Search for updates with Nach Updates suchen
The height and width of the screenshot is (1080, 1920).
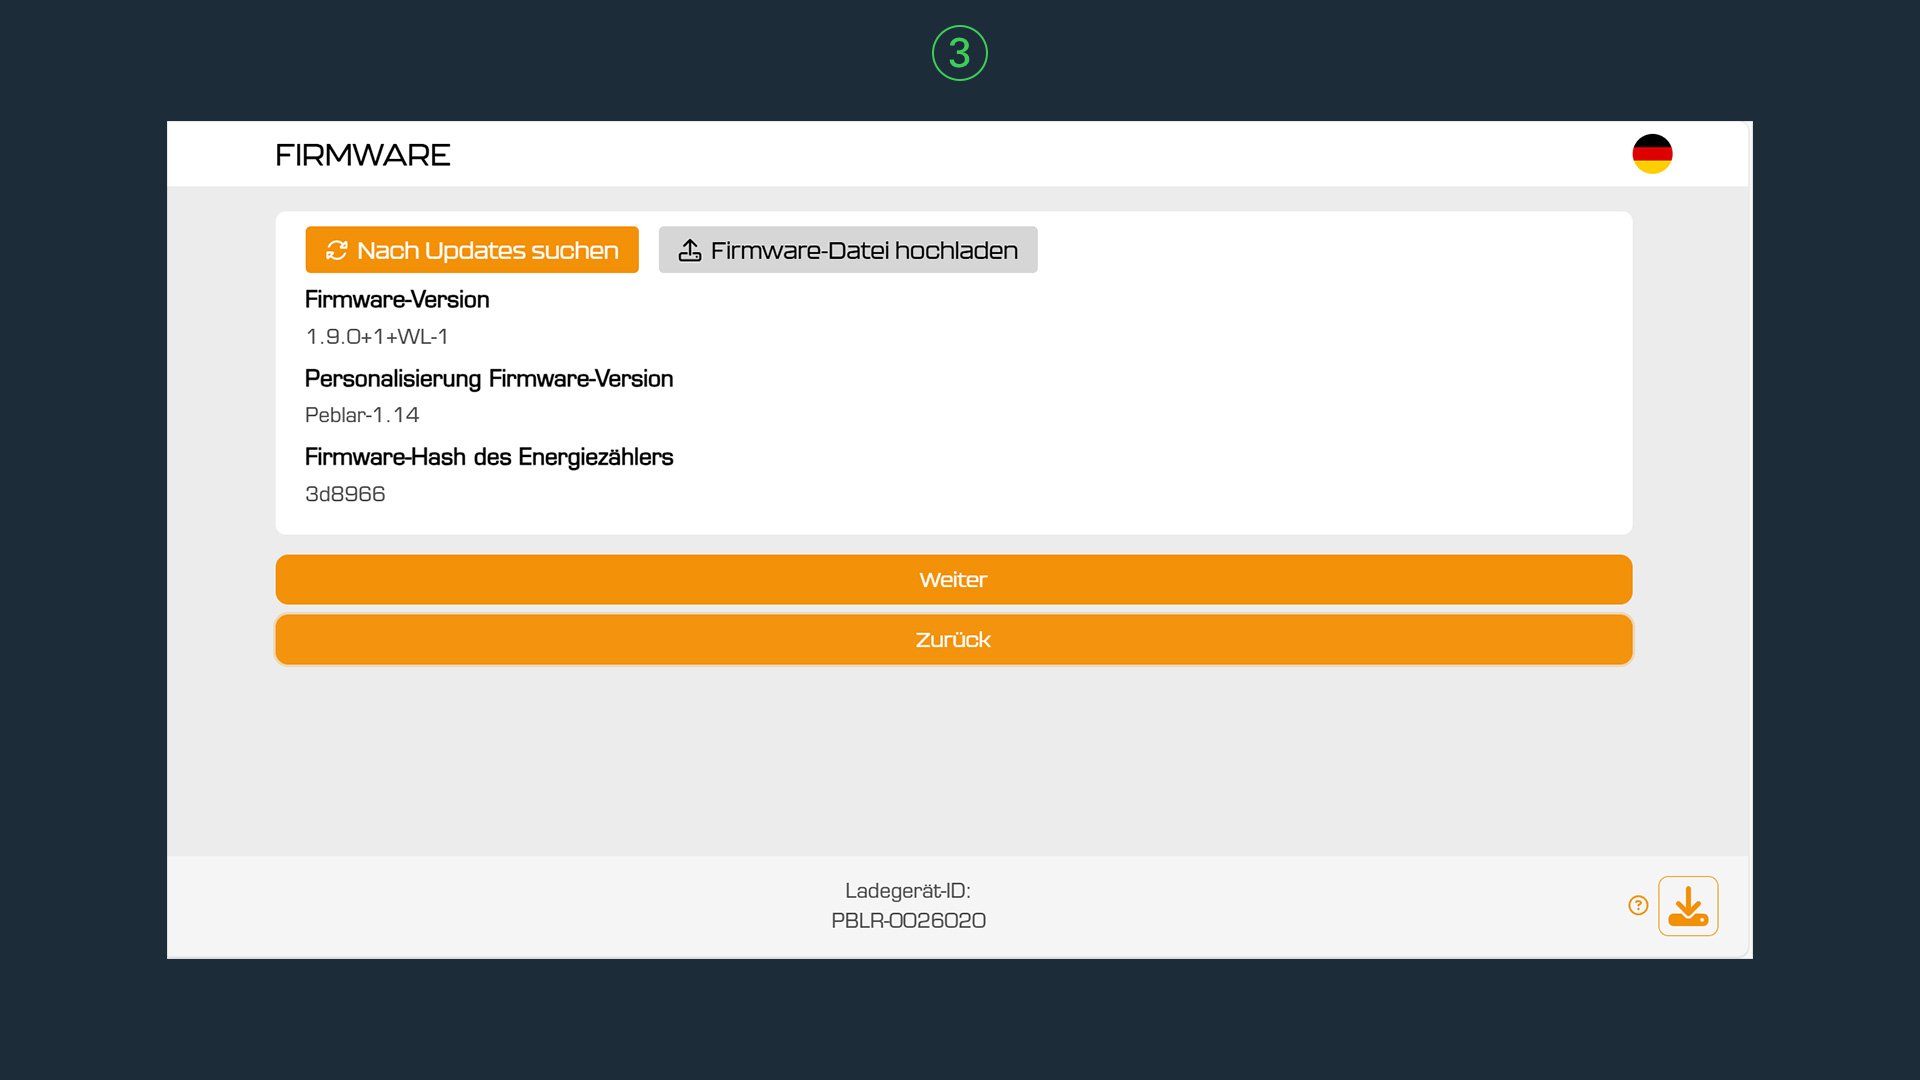(472, 250)
